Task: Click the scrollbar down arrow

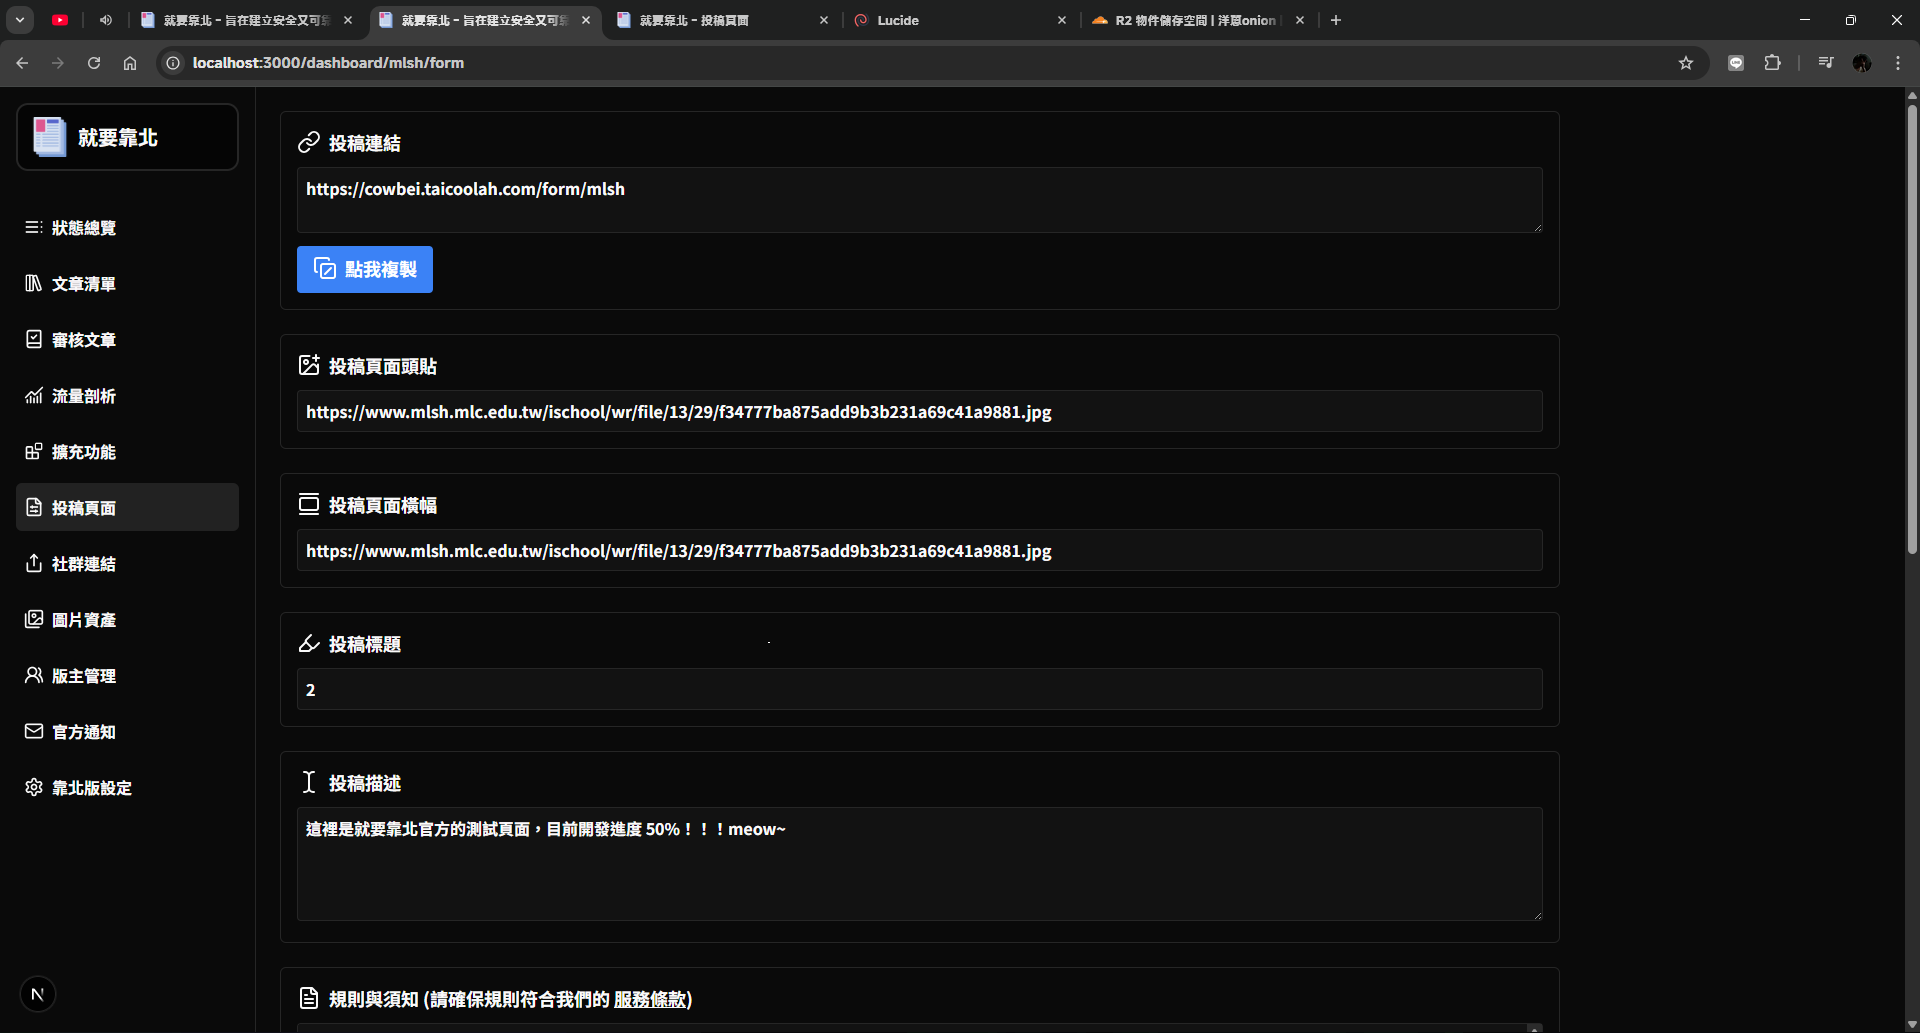Action: pyautogui.click(x=1912, y=1025)
